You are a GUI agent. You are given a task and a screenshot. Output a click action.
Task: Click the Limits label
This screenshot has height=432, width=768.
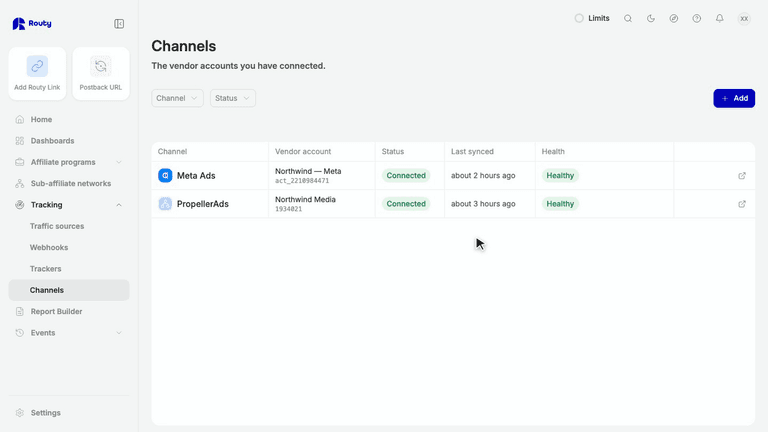pyautogui.click(x=599, y=18)
